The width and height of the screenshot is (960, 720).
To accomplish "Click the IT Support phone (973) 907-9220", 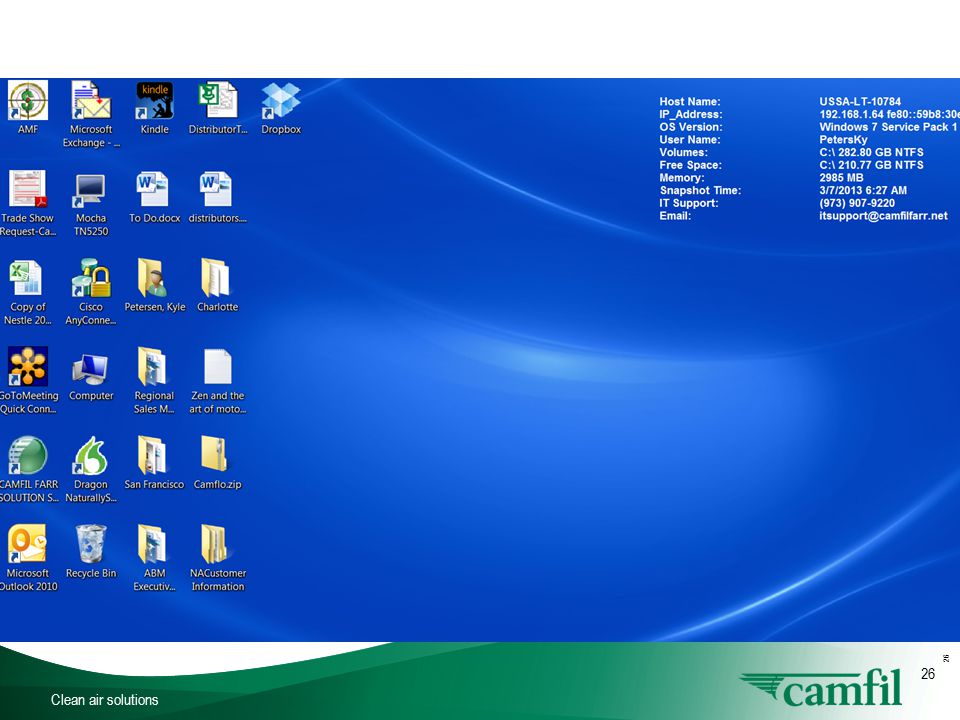I will (857, 203).
